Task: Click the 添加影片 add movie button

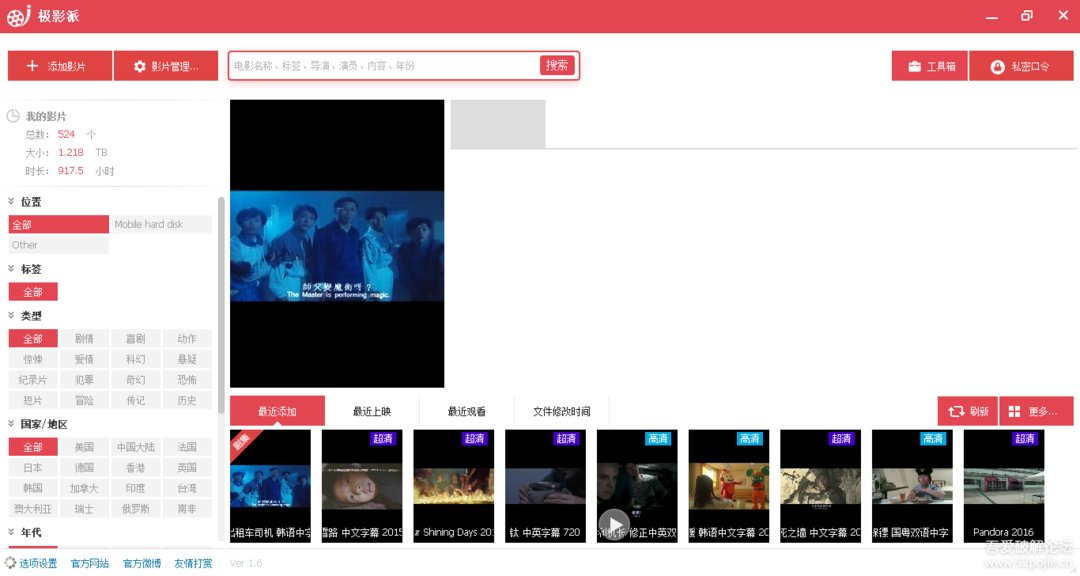Action: 60,66
